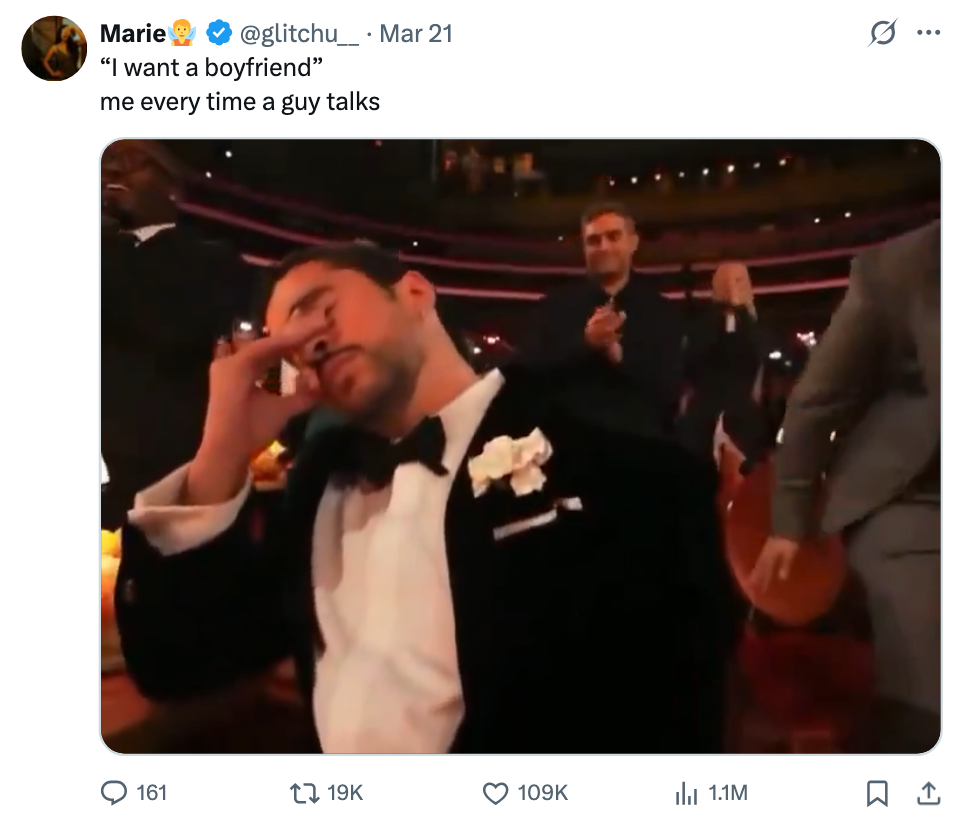958x826 pixels.
Task: Click the share upload arrow icon
Action: tap(928, 793)
